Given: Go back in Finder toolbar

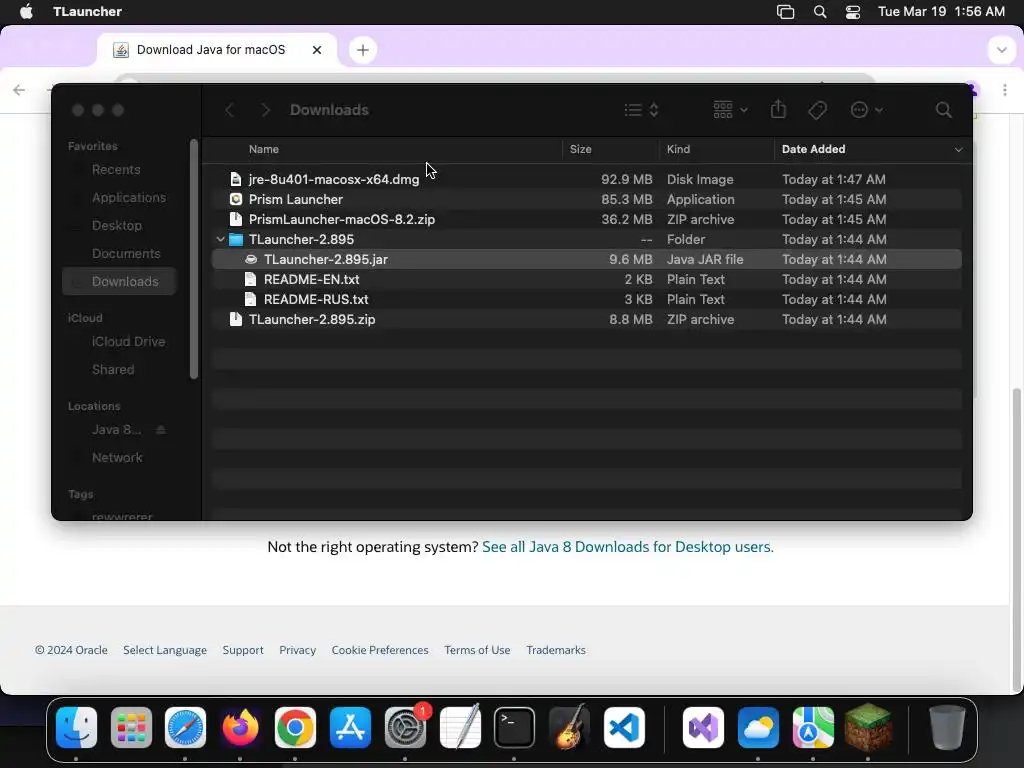Looking at the screenshot, I should coord(229,110).
